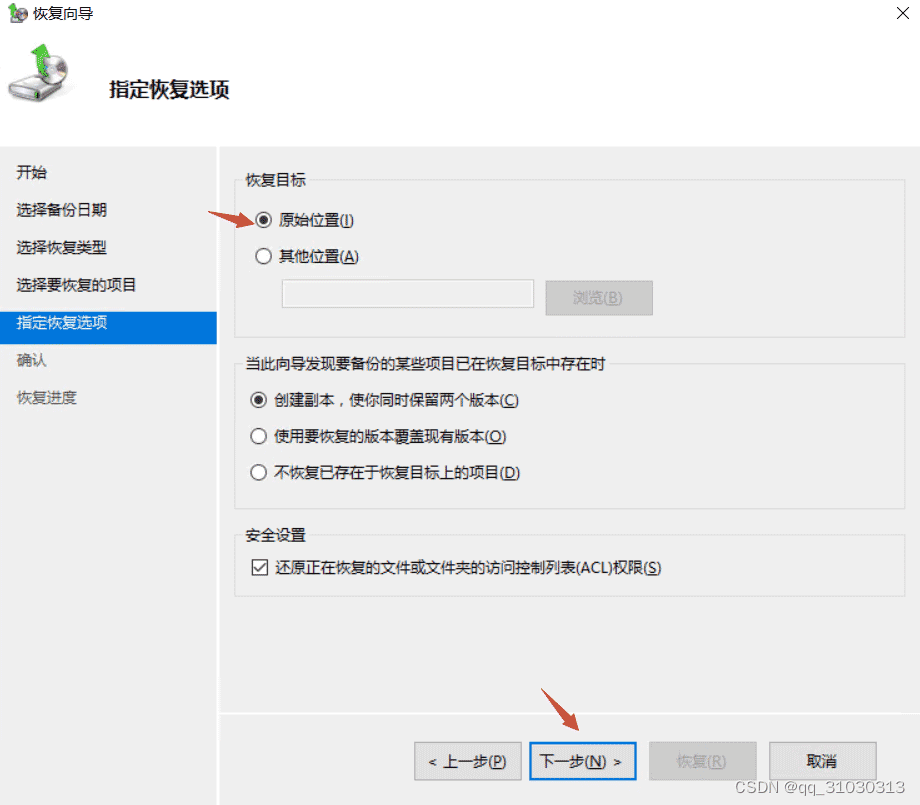The image size is (920, 805).
Task: Click the 恢复进度 step in sidebar
Action: click(x=47, y=398)
